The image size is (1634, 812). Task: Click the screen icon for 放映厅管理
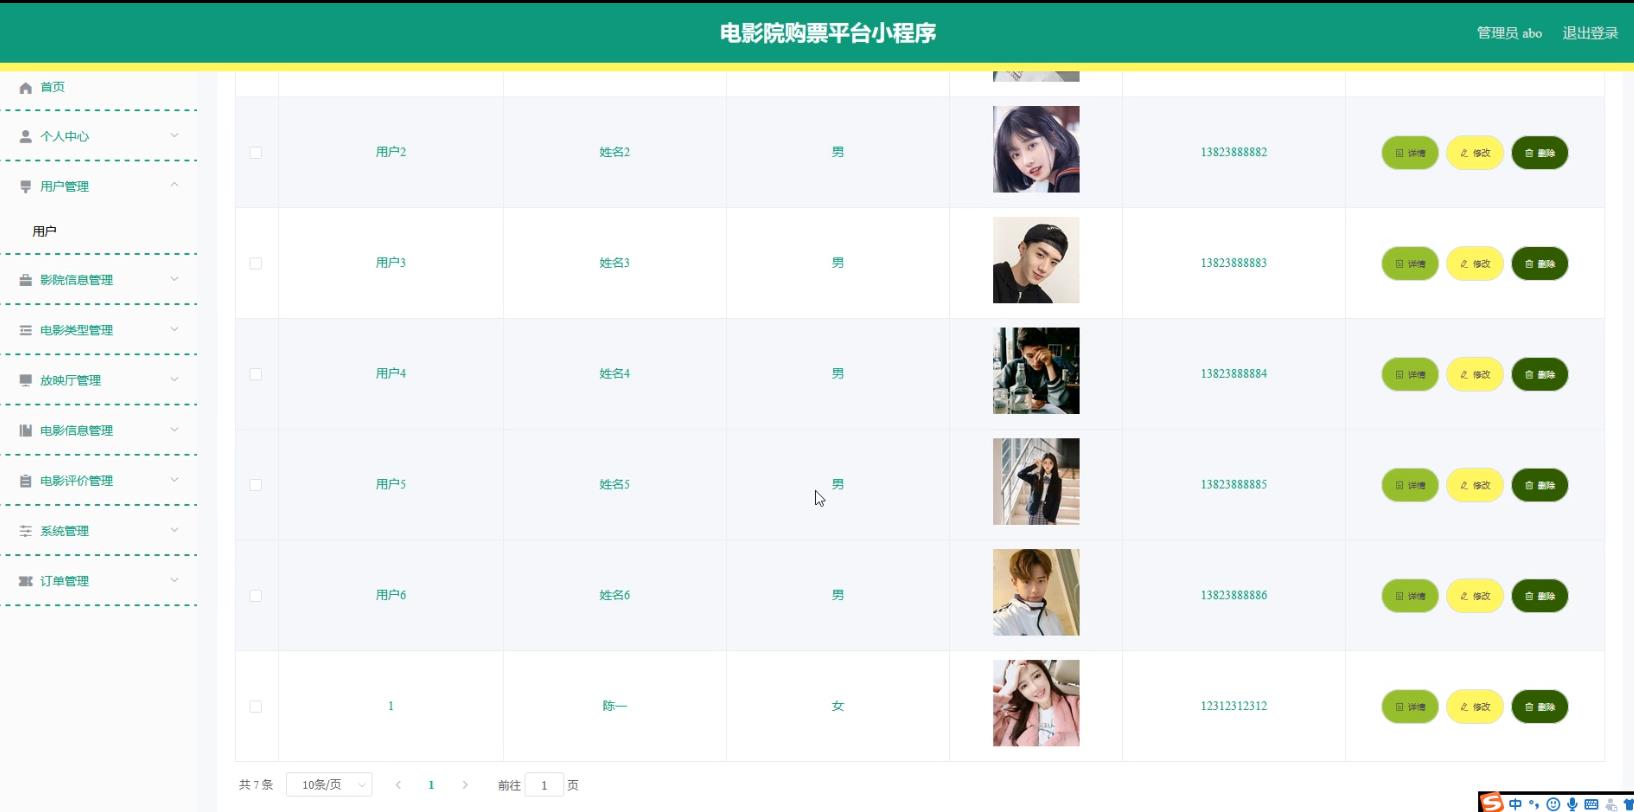click(x=26, y=381)
